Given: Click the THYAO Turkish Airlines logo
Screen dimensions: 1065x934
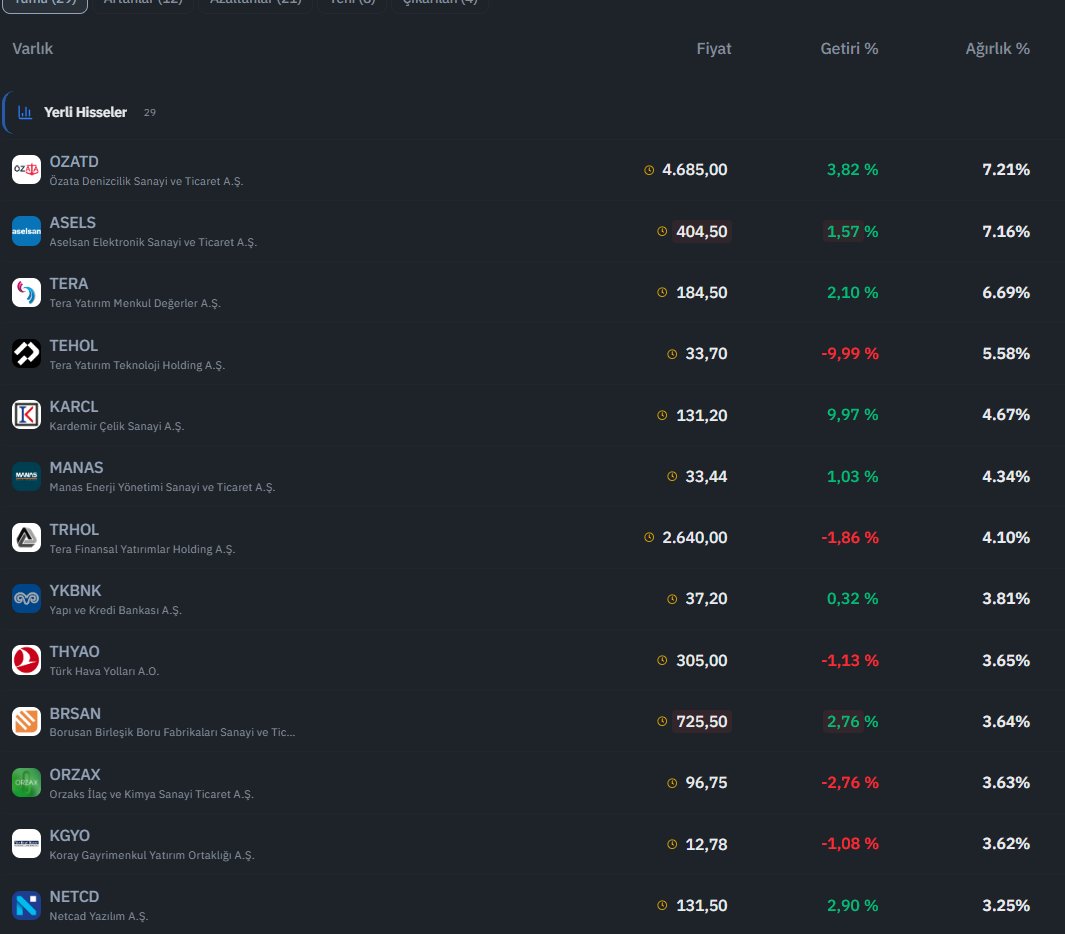Looking at the screenshot, I should click(26, 660).
